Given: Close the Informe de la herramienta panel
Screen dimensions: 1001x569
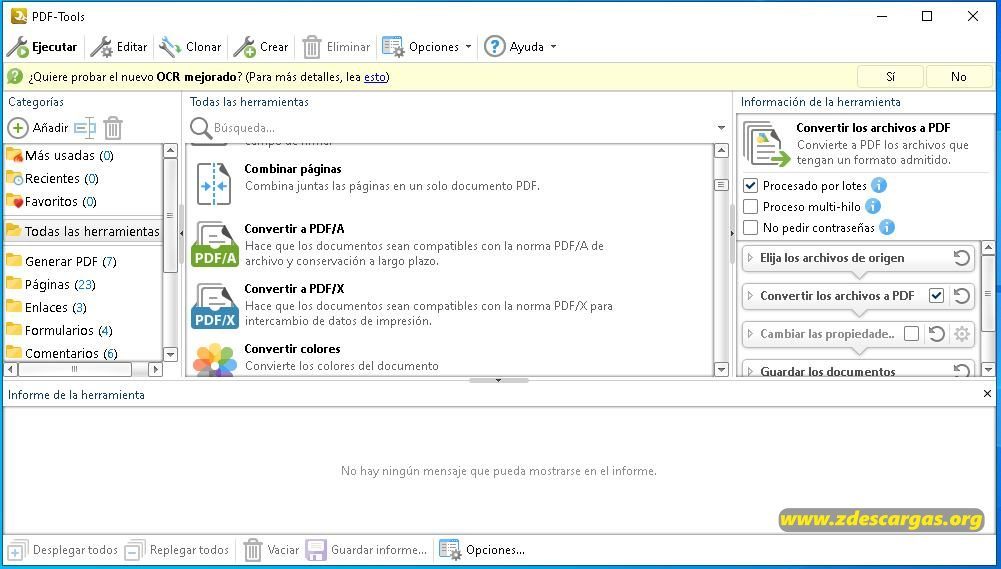Looking at the screenshot, I should pos(987,394).
